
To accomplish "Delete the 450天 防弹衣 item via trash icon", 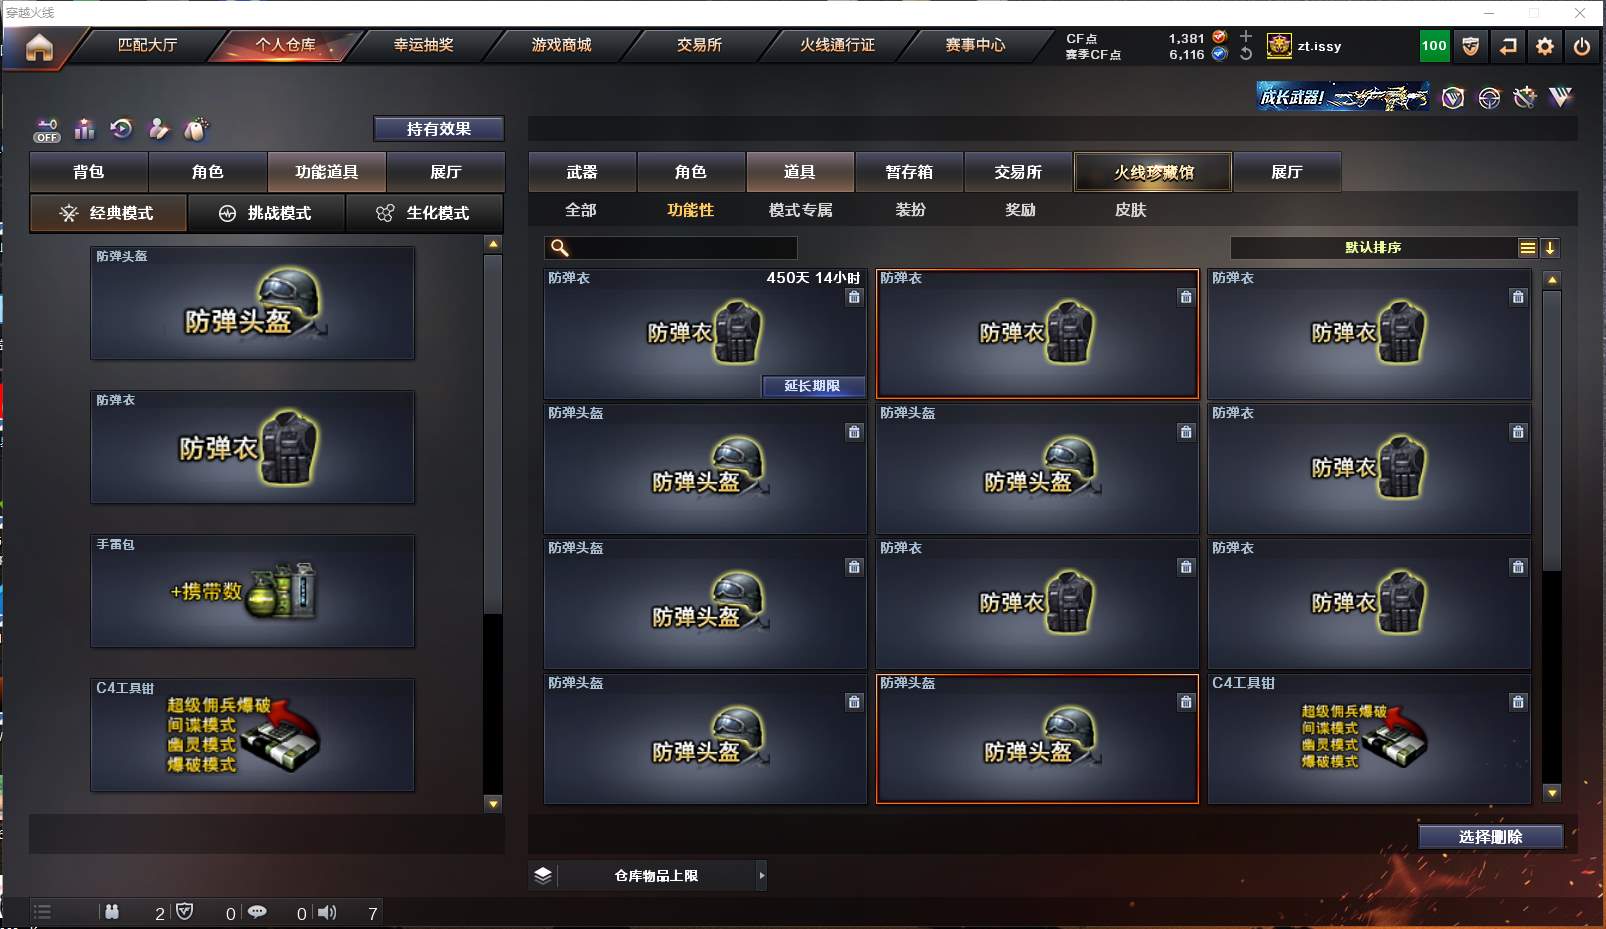I will [854, 297].
